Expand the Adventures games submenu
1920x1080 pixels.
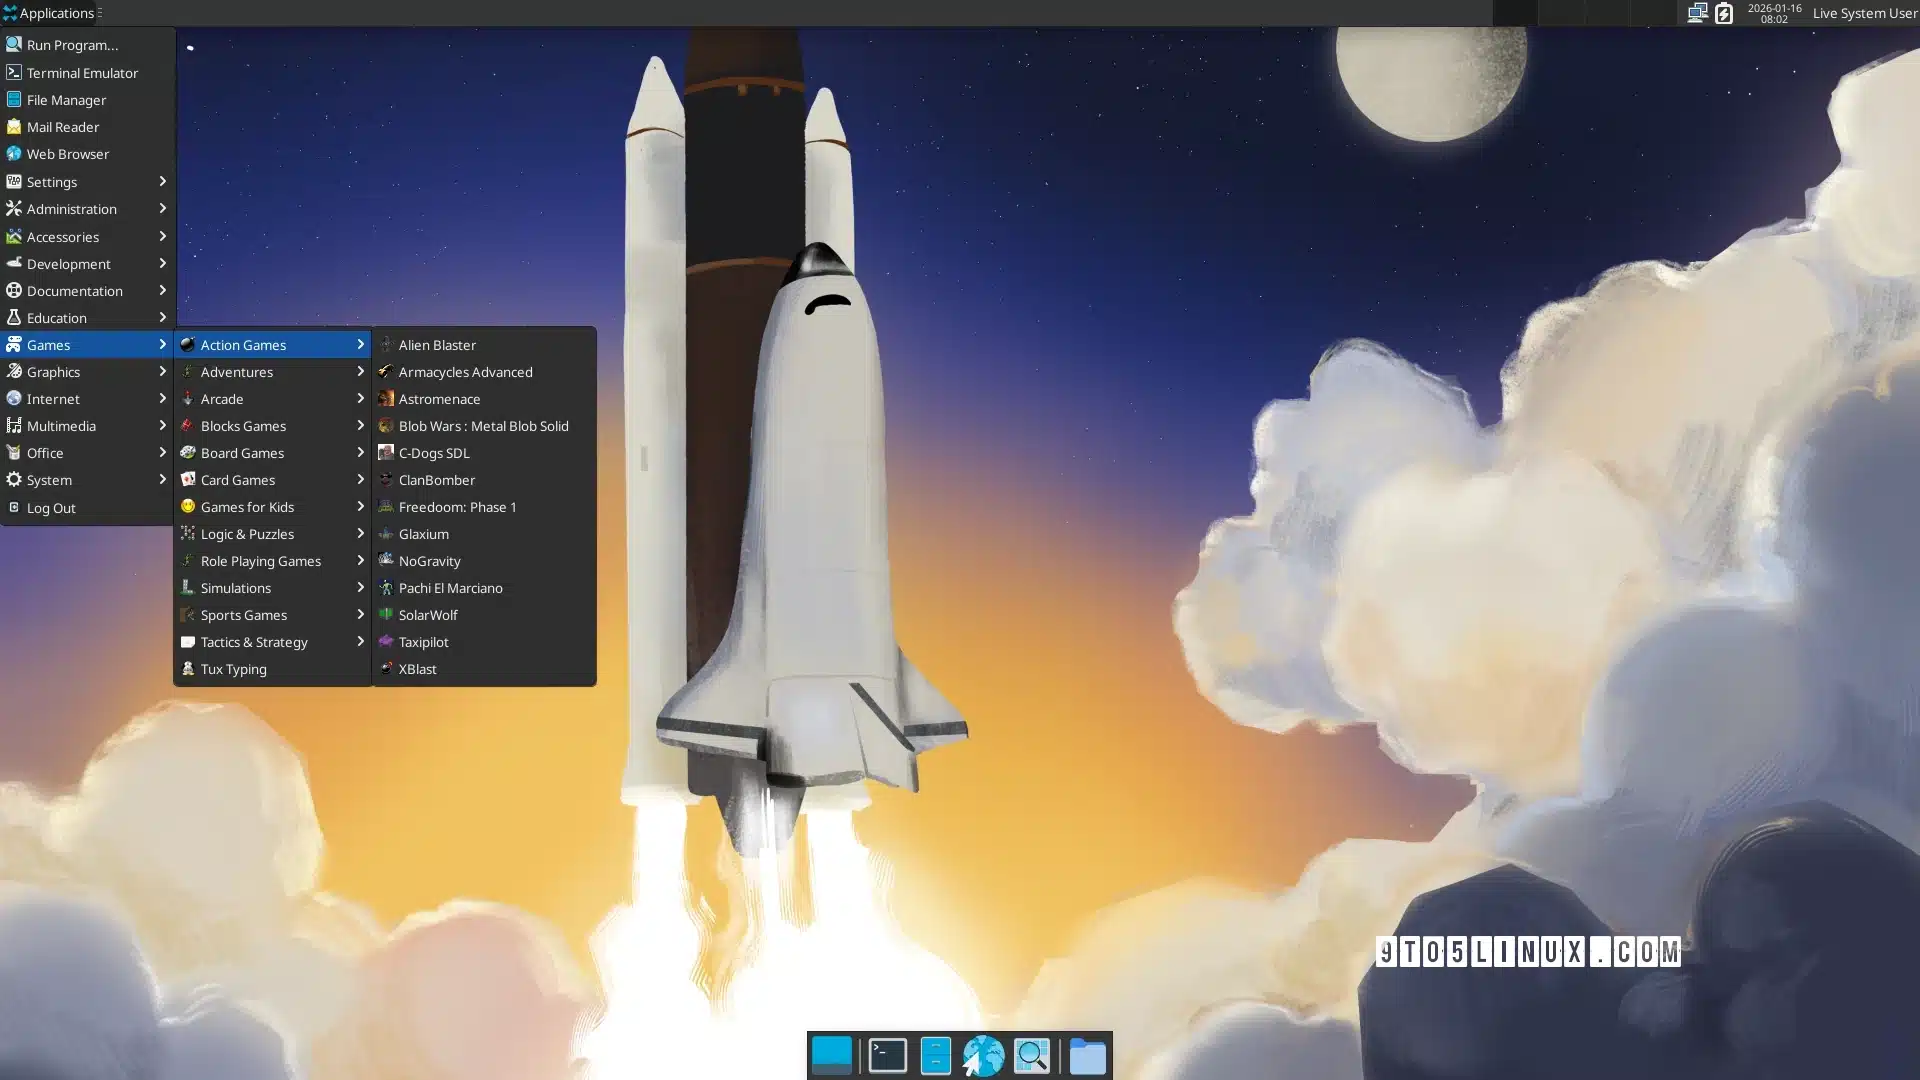[272, 372]
